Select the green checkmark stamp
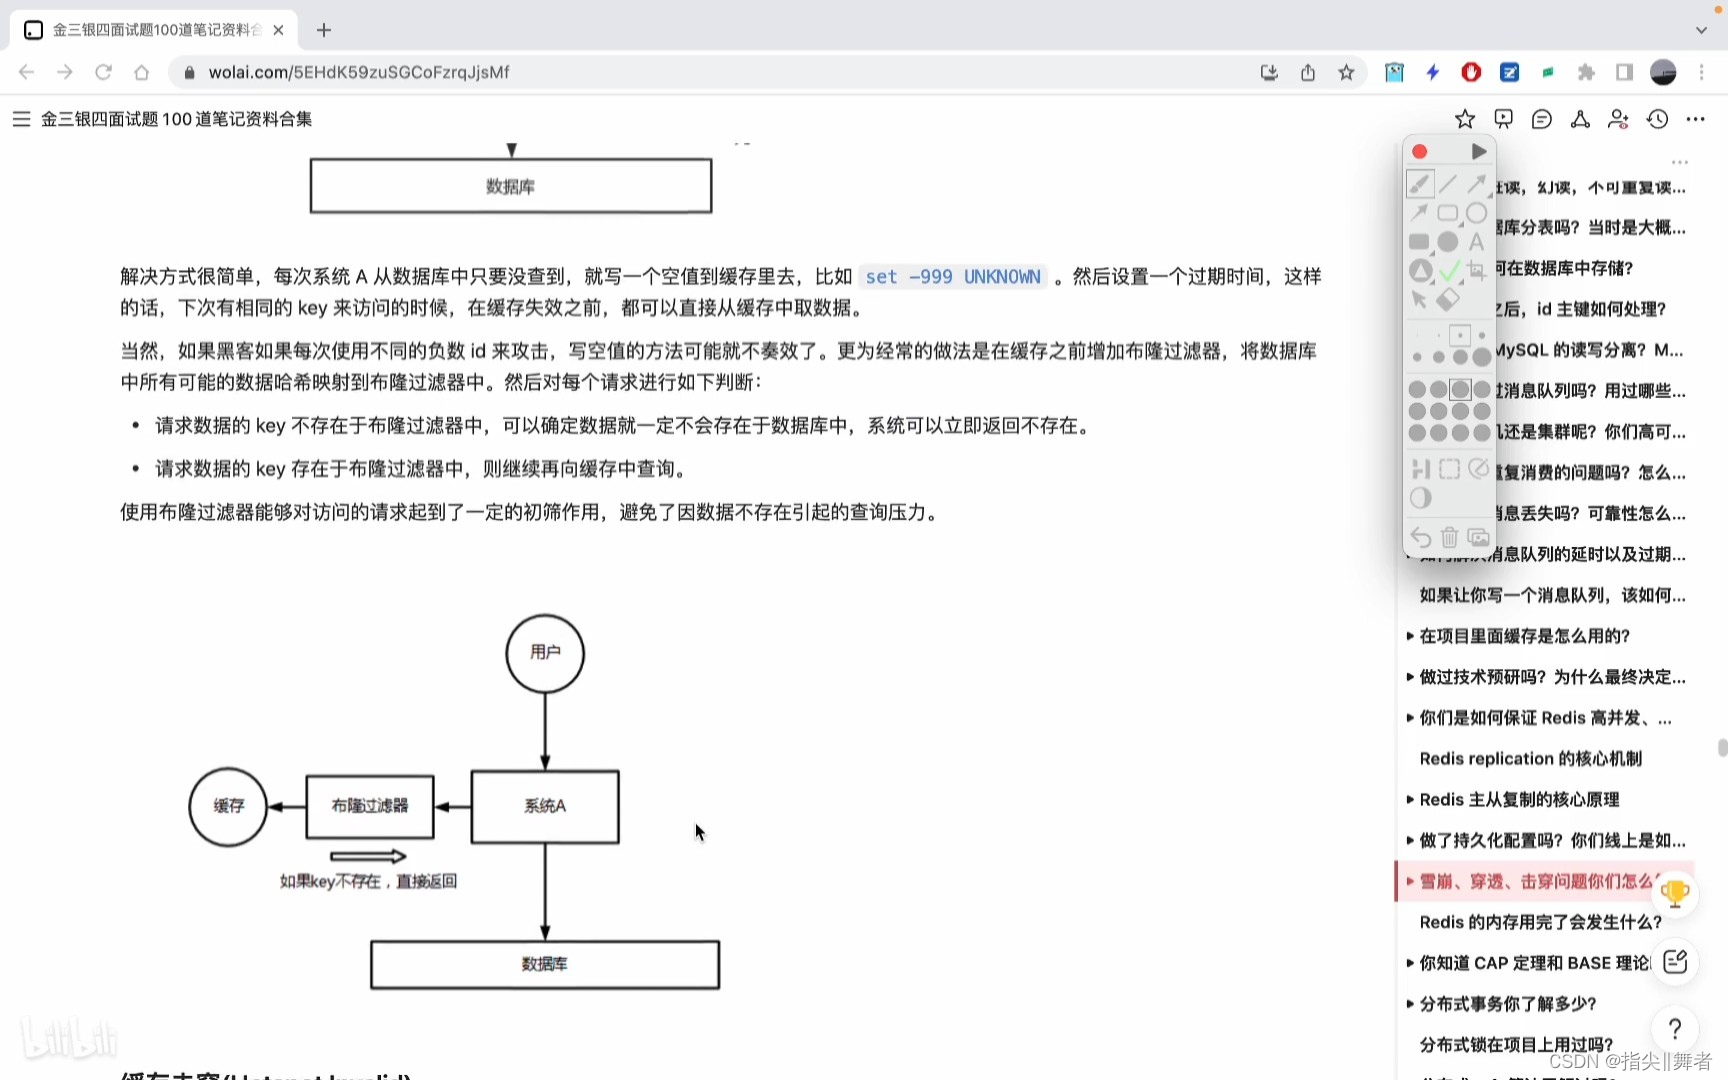 pyautogui.click(x=1449, y=271)
